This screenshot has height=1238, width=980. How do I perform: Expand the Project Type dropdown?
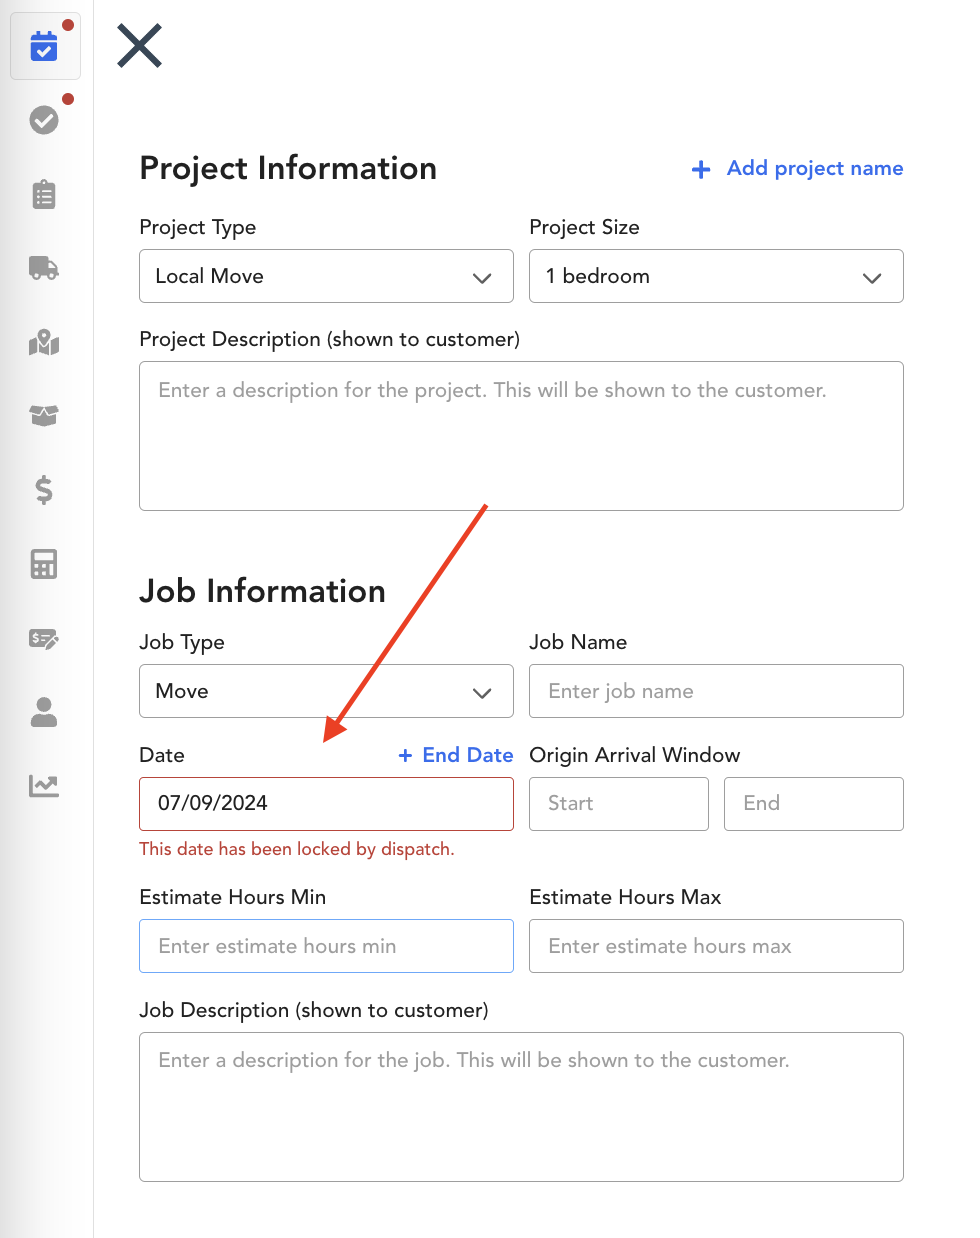coord(326,276)
